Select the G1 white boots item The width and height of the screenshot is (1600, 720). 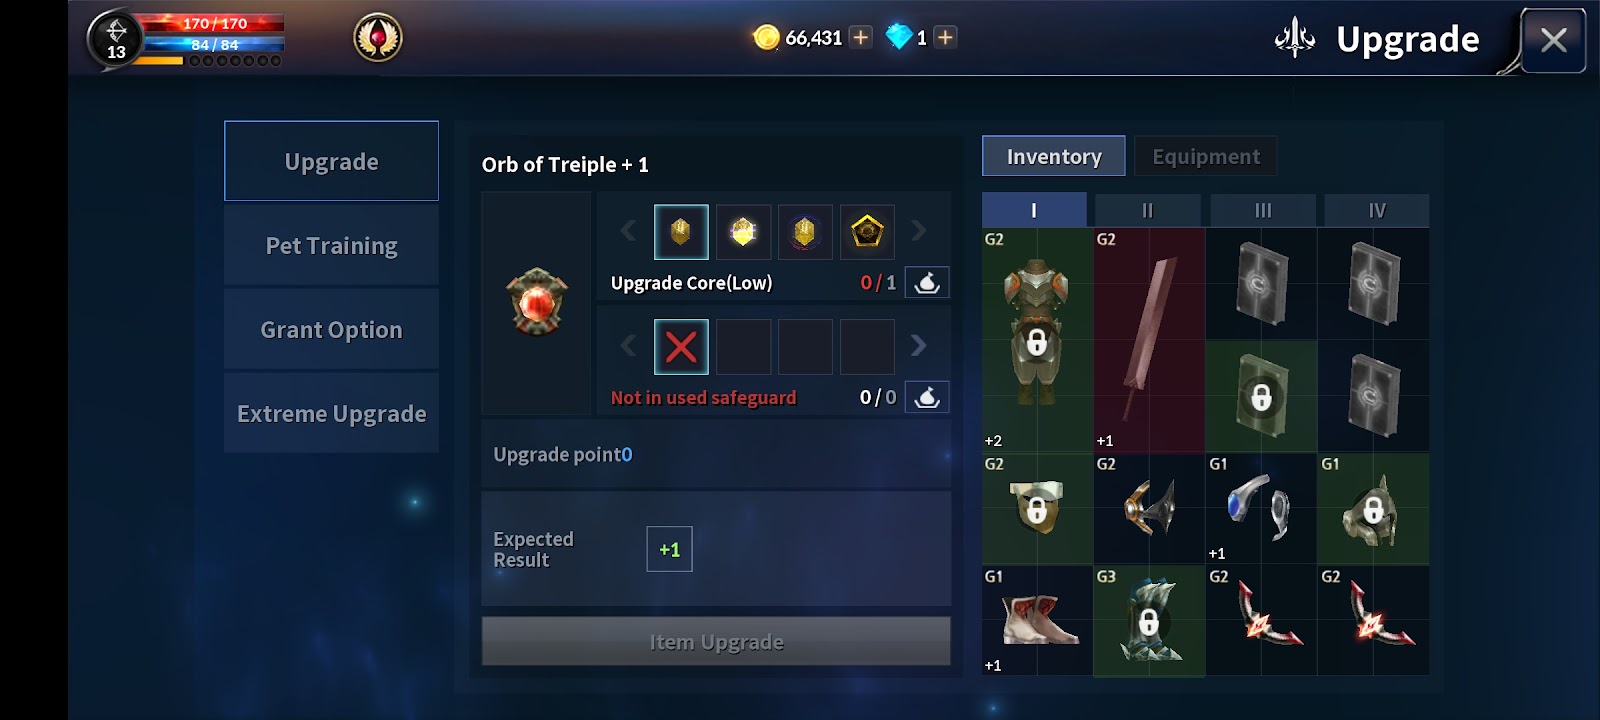point(1037,620)
